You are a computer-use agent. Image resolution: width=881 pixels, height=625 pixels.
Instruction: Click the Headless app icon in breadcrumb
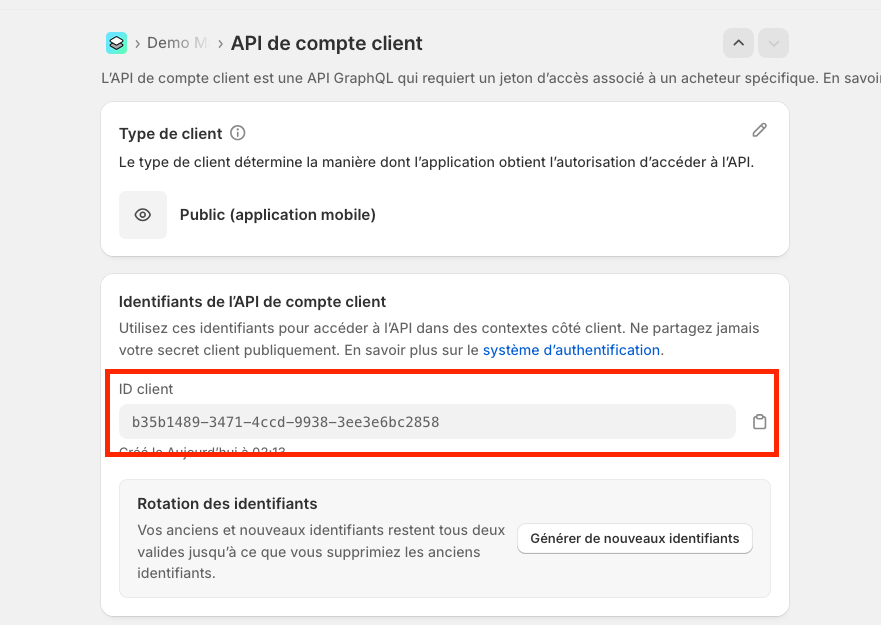pyautogui.click(x=117, y=43)
